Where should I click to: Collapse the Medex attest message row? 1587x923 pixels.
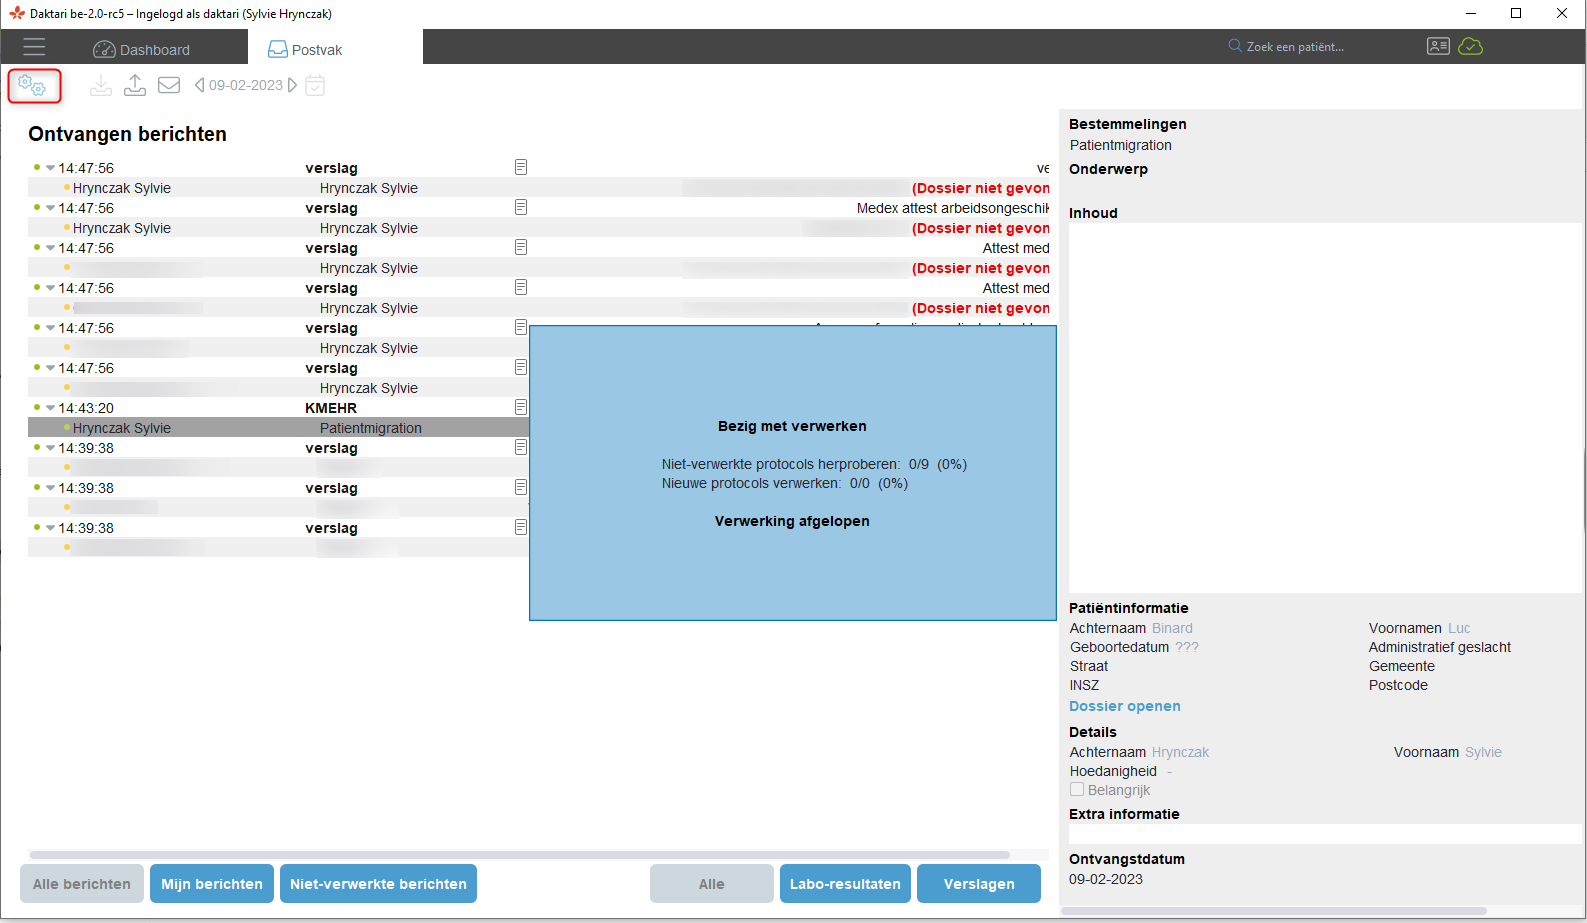[x=50, y=208]
